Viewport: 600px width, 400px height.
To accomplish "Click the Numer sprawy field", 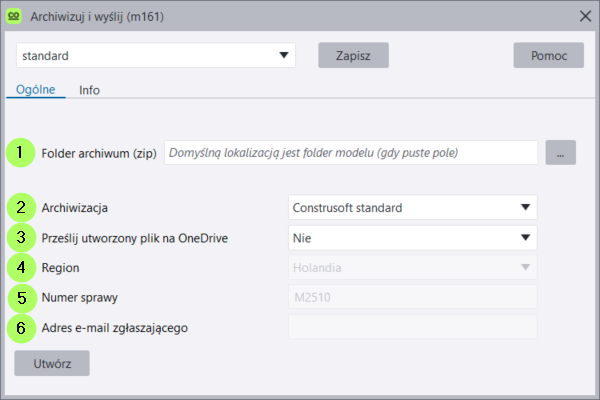I will pyautogui.click(x=412, y=297).
